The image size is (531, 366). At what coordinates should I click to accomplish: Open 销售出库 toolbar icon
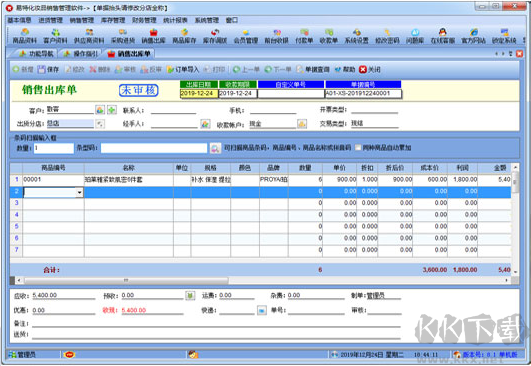(153, 36)
